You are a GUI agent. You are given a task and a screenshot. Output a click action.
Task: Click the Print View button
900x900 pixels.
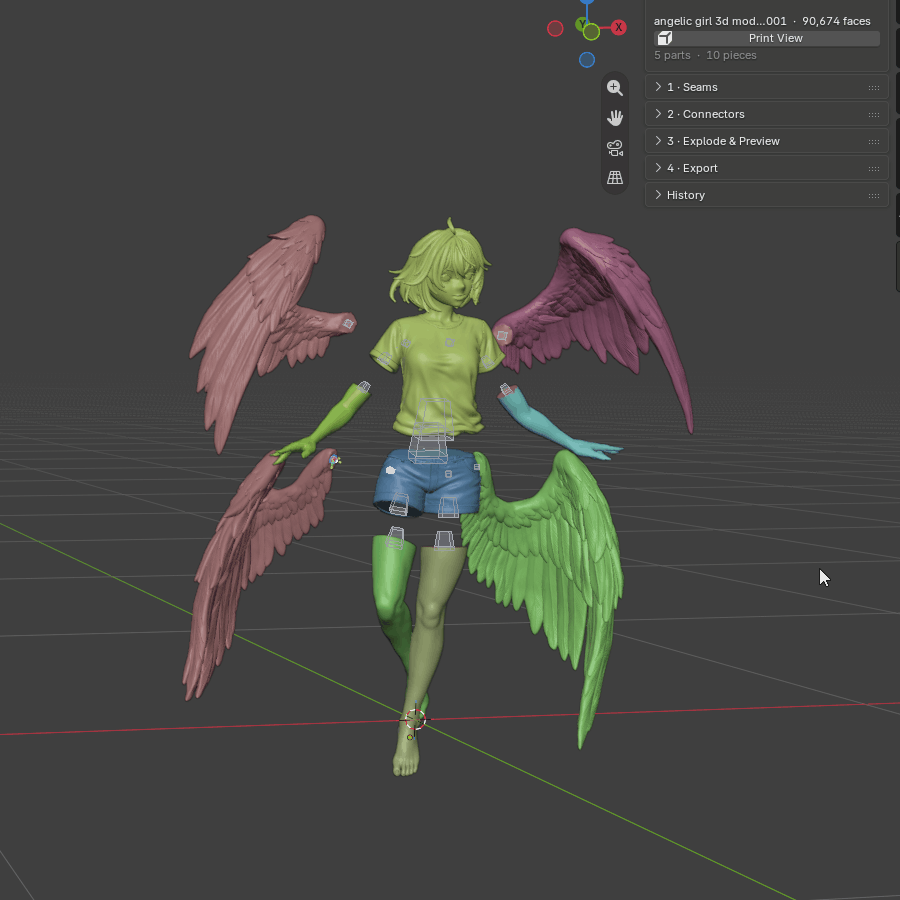click(x=767, y=38)
